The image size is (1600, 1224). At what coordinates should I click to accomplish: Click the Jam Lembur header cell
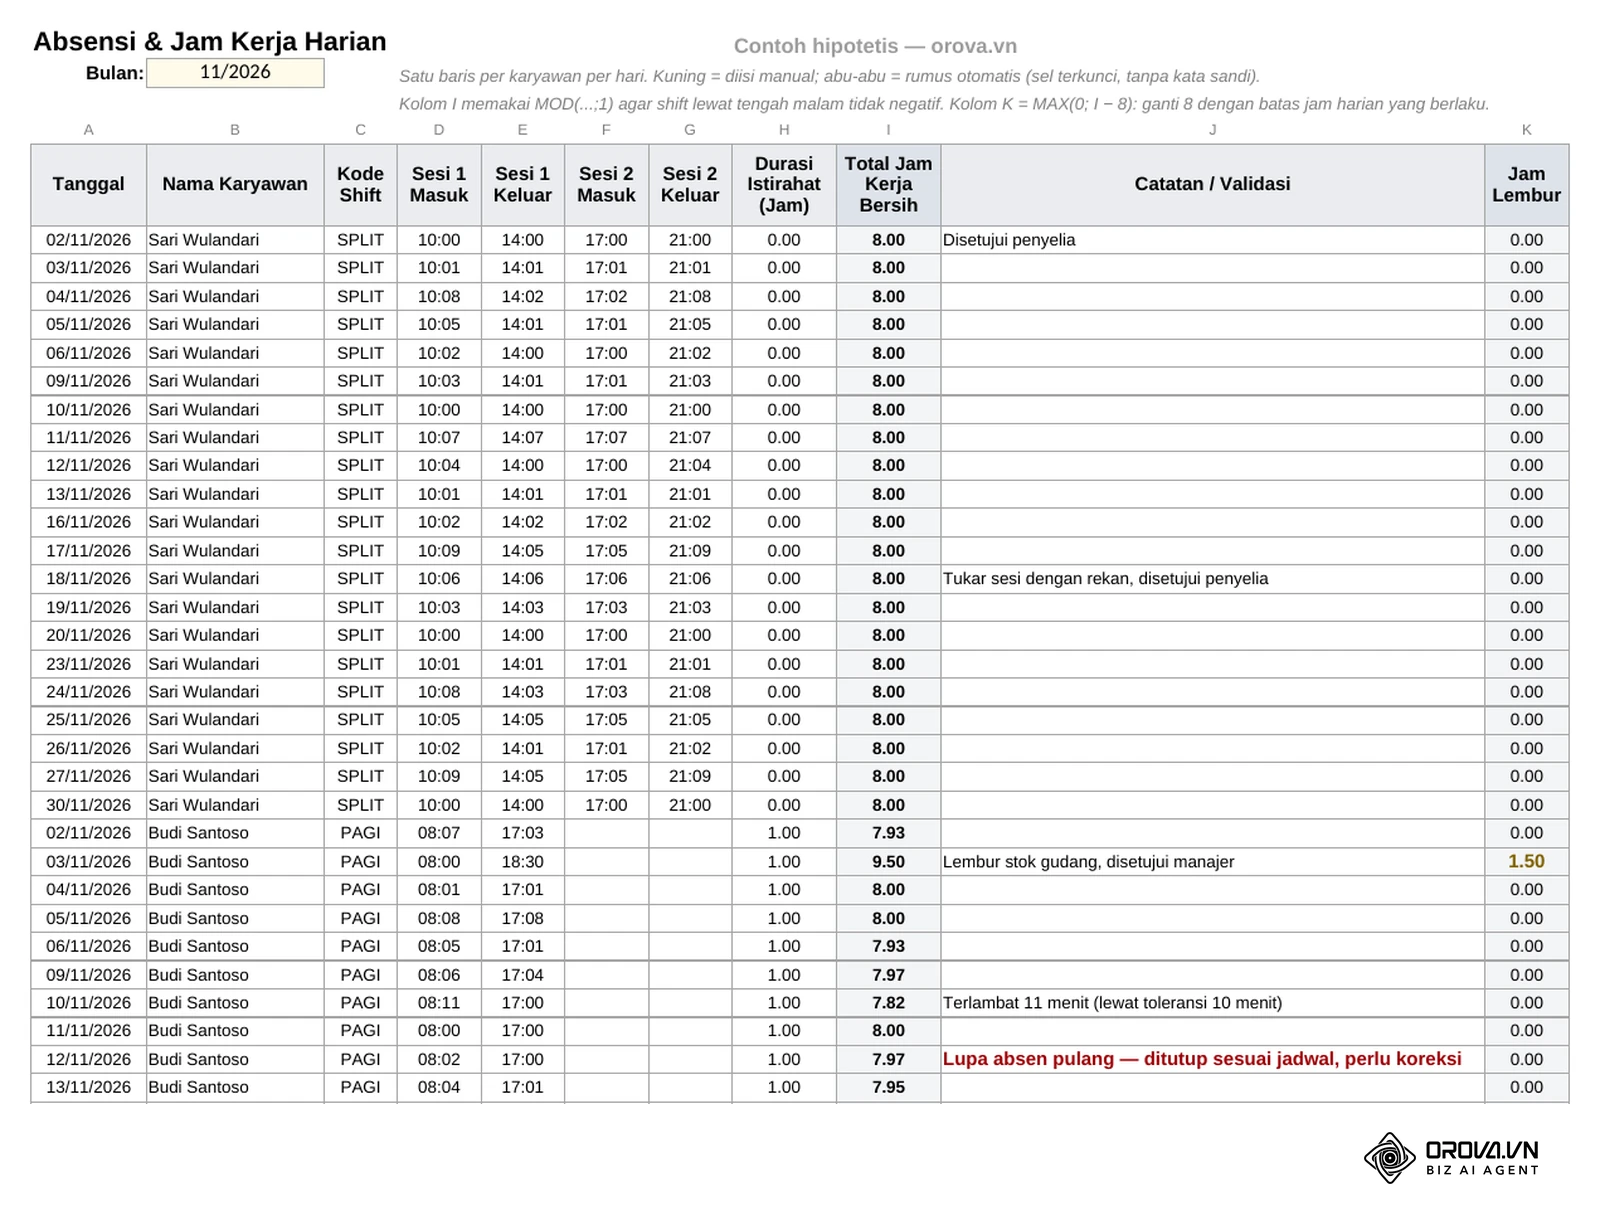(1526, 184)
